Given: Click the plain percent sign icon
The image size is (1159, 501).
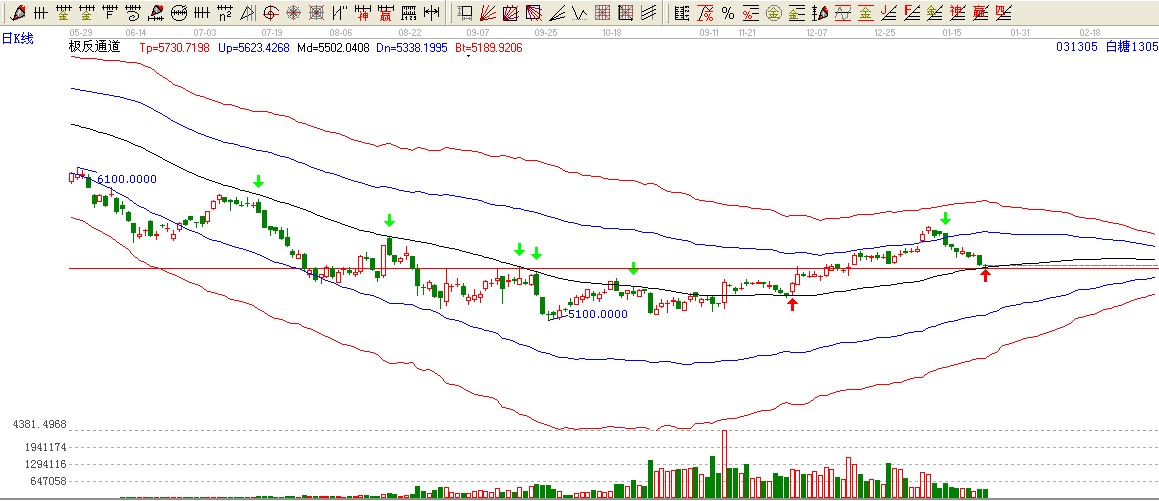Looking at the screenshot, I should tap(727, 13).
